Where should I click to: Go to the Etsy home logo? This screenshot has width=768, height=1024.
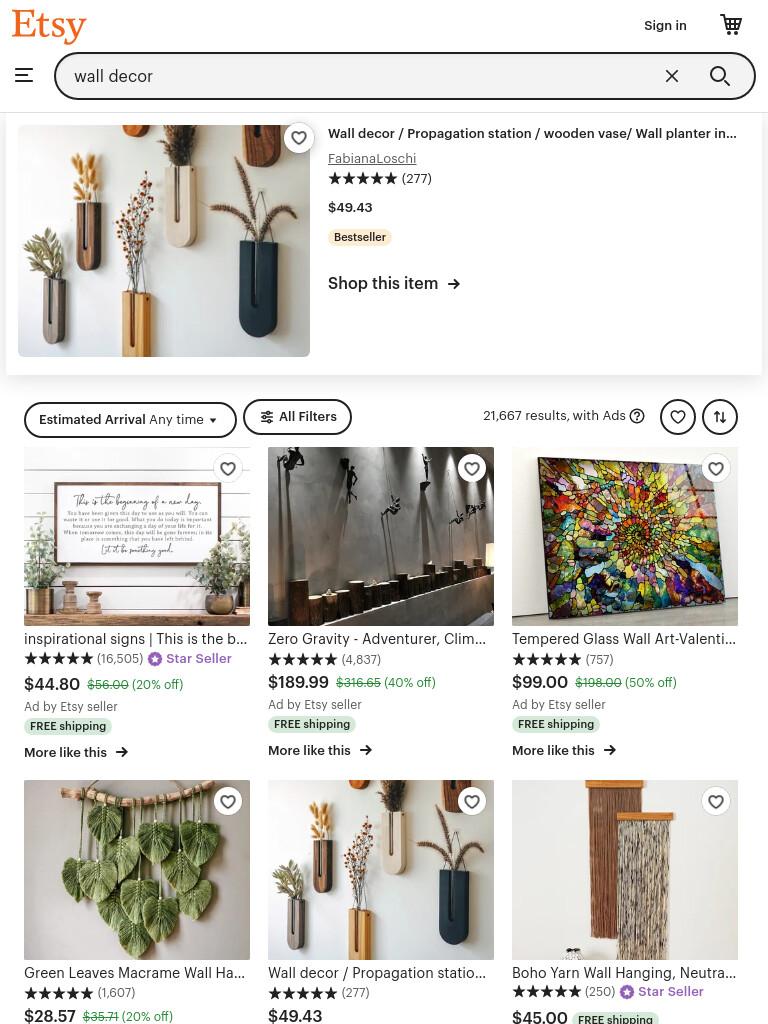(49, 26)
